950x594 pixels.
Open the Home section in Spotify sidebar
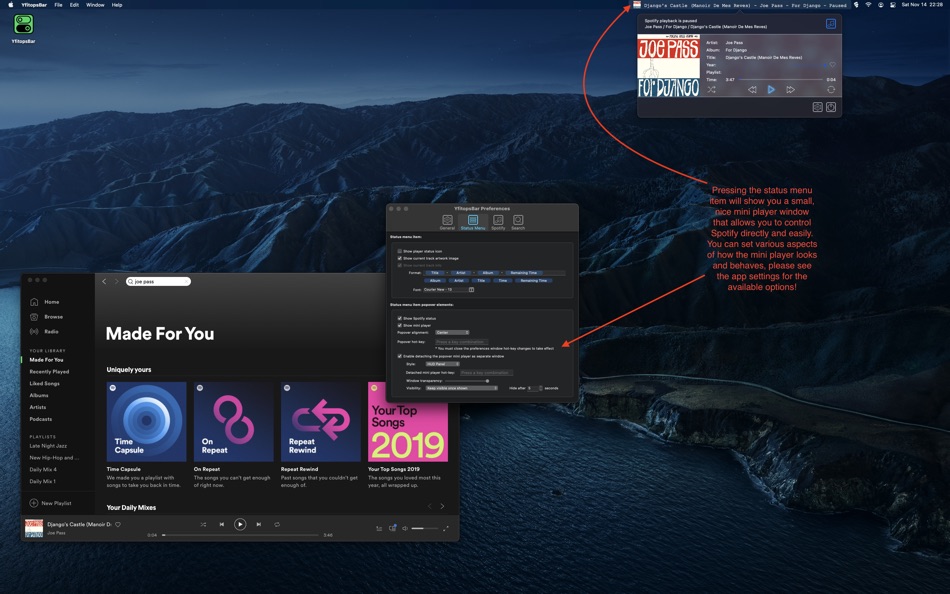coord(45,302)
